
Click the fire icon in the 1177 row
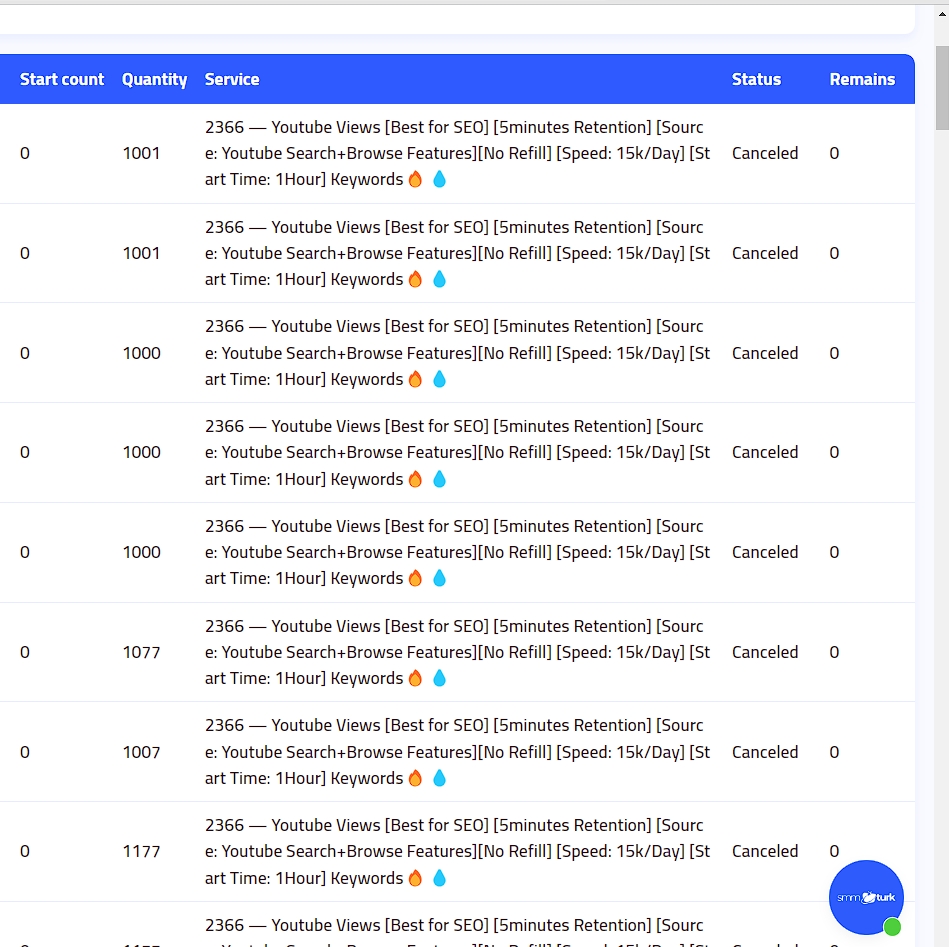(x=415, y=878)
